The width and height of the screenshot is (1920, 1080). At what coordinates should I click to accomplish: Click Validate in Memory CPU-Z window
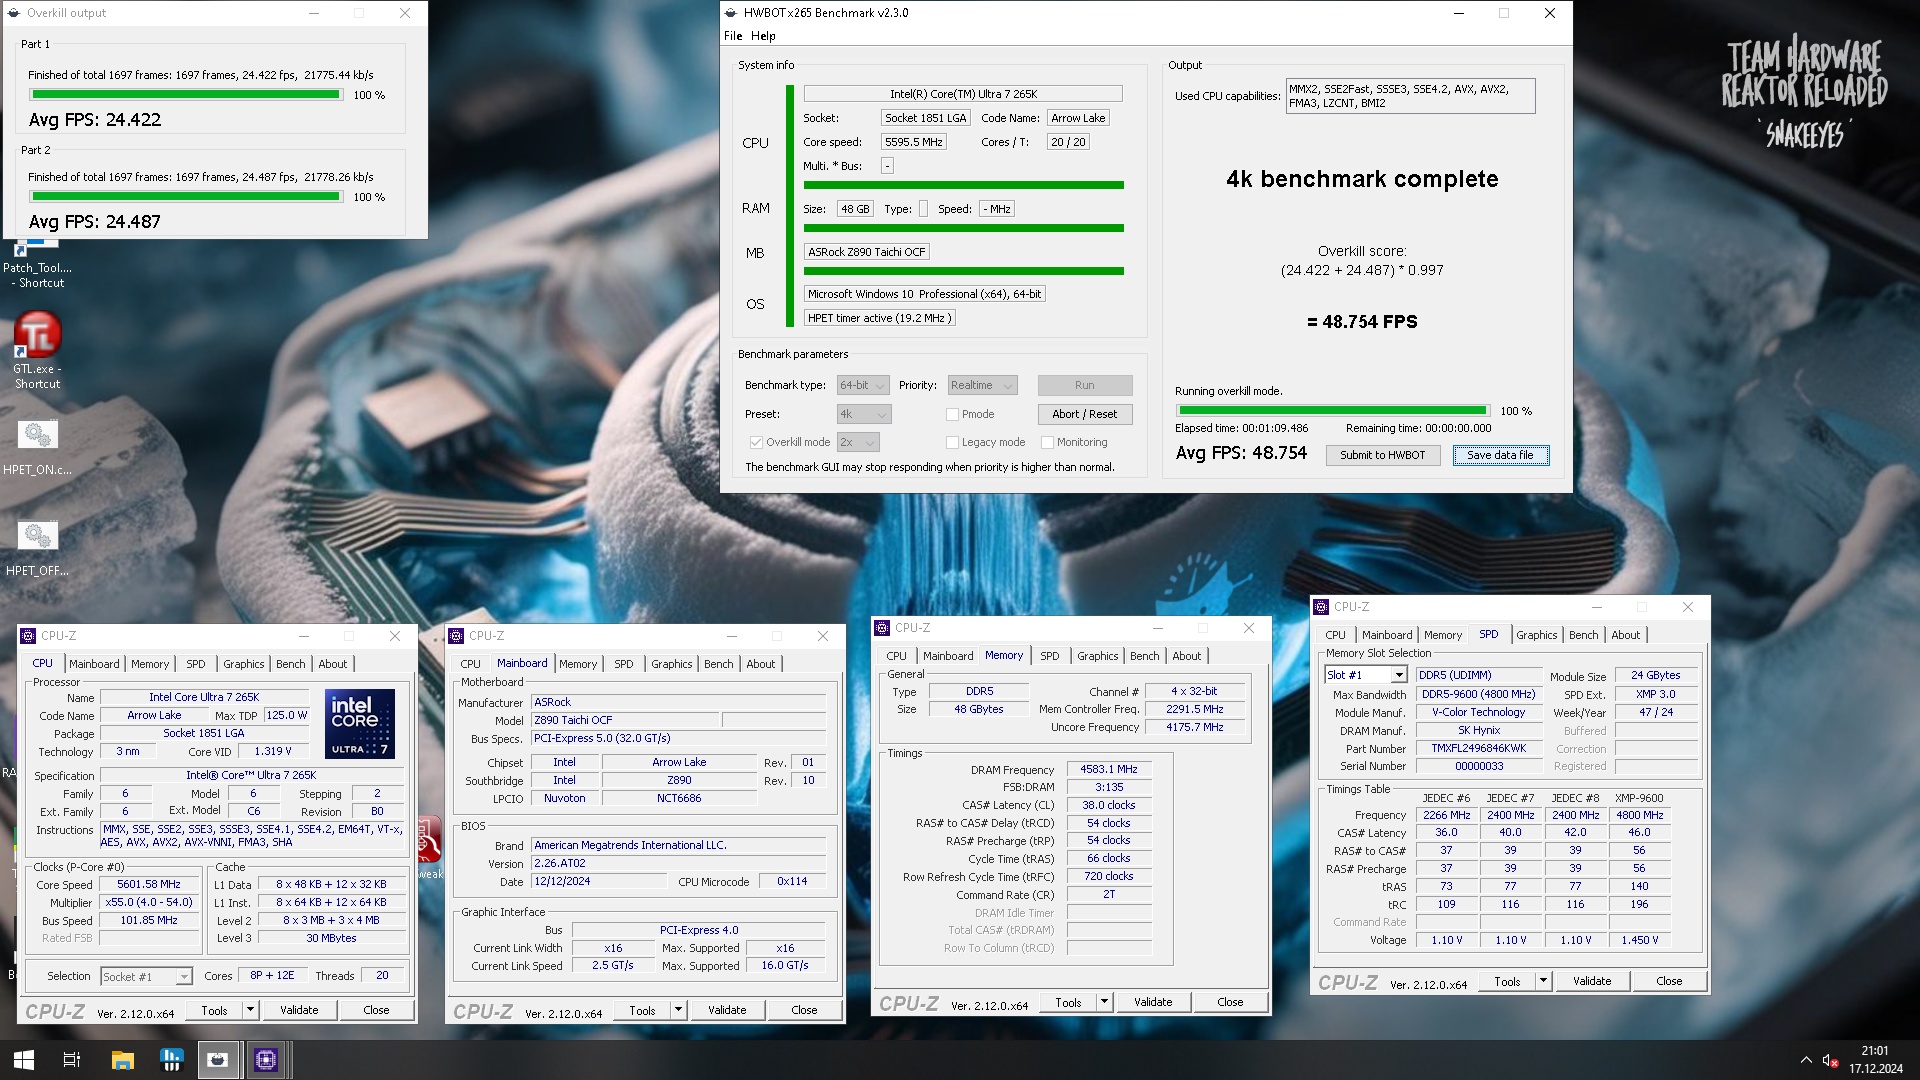[x=1153, y=1002]
